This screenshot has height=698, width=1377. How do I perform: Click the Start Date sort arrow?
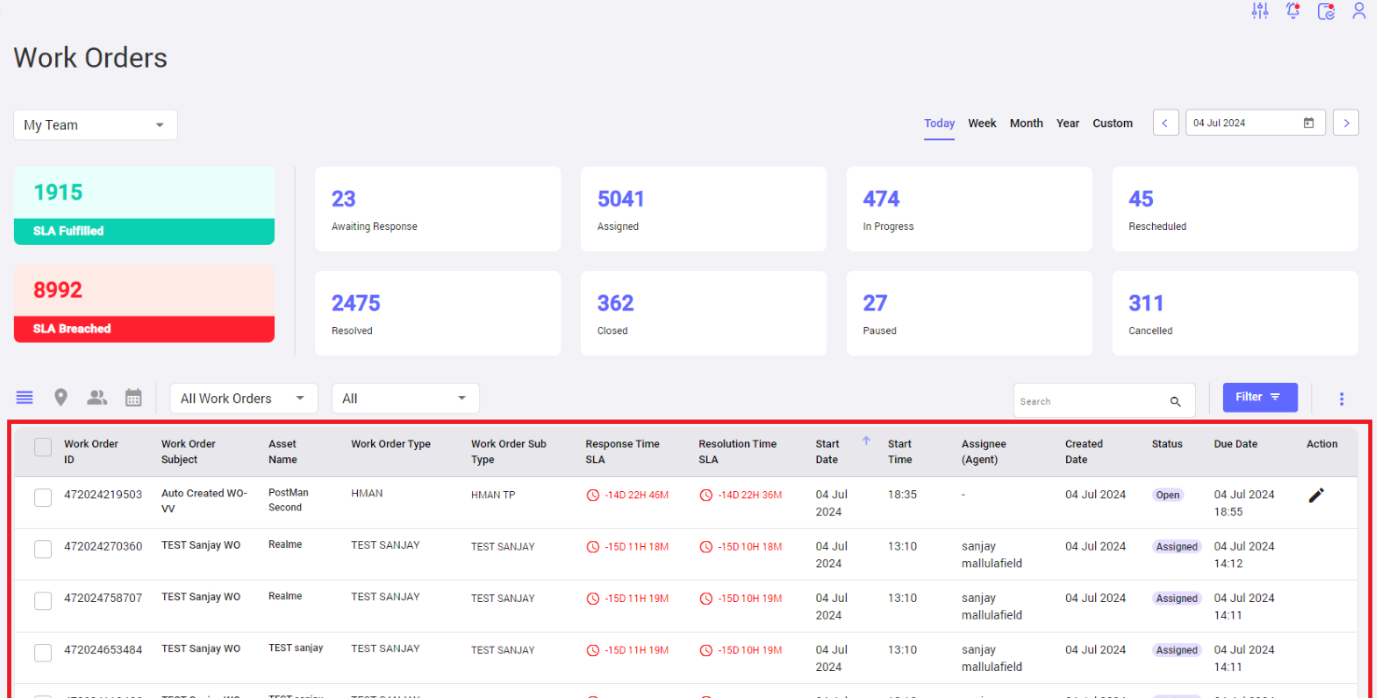(x=866, y=441)
